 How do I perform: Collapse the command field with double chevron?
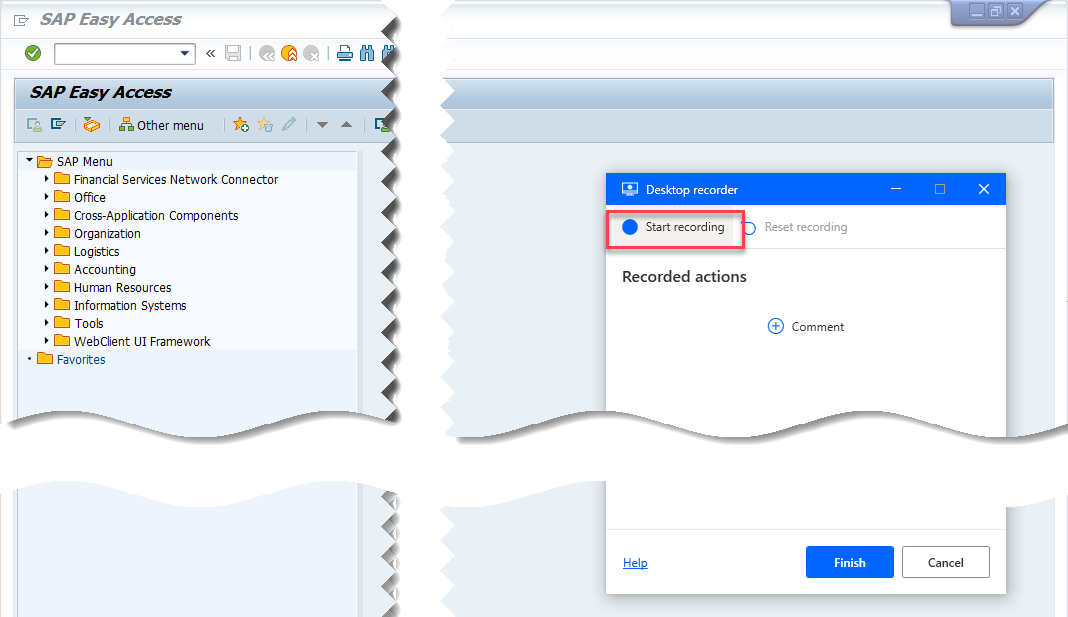click(x=210, y=53)
